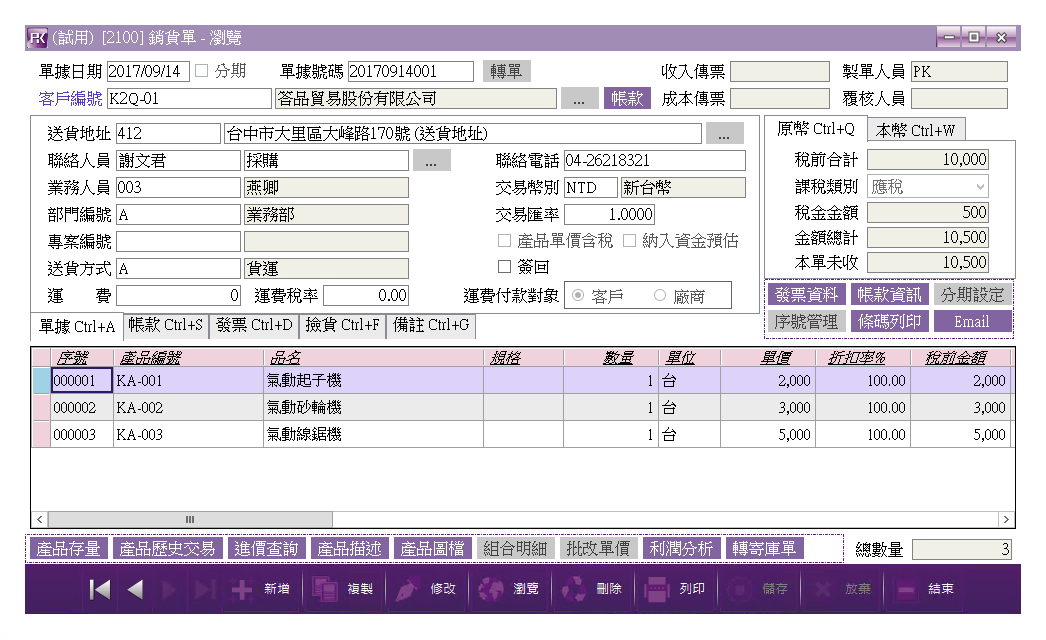1046x640 pixels.
Task: Click the 條碼列印 button
Action: coord(889,322)
